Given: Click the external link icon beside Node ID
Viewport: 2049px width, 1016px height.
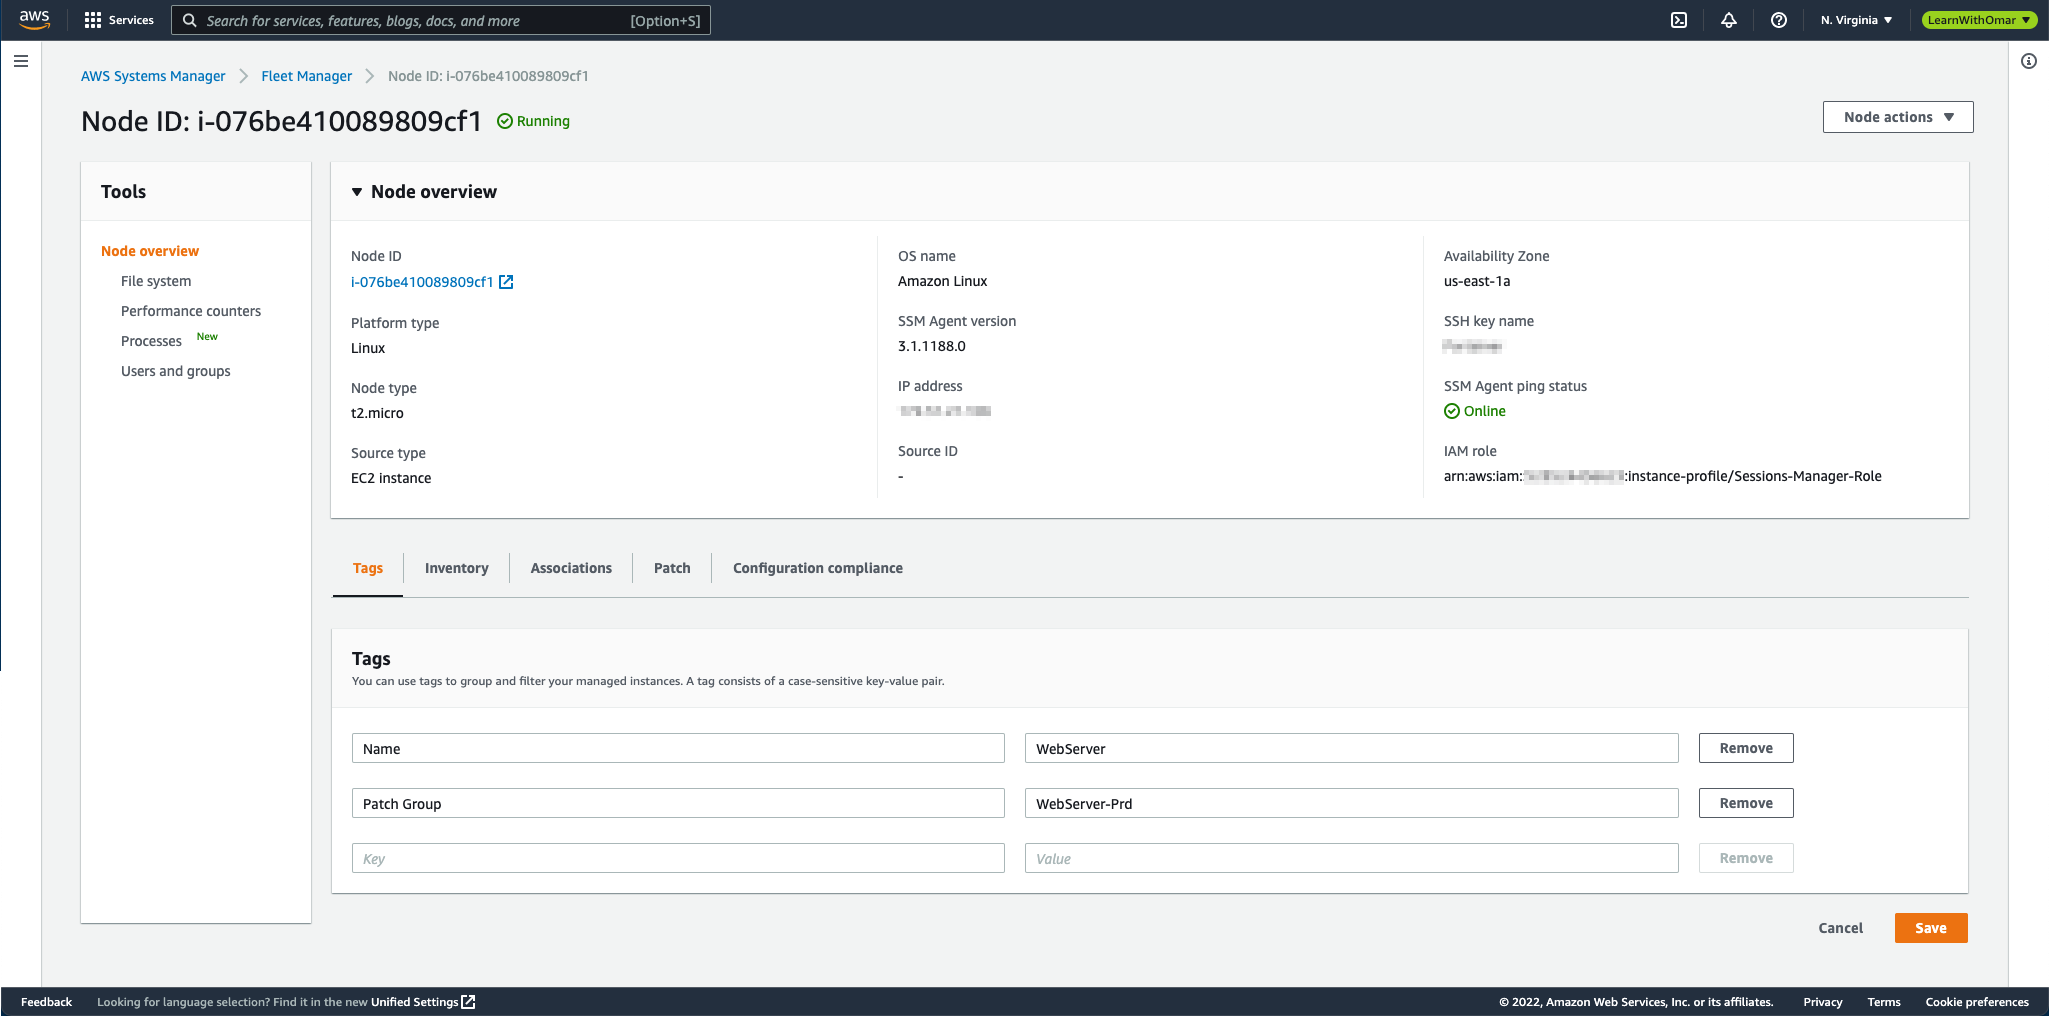Looking at the screenshot, I should tap(506, 282).
